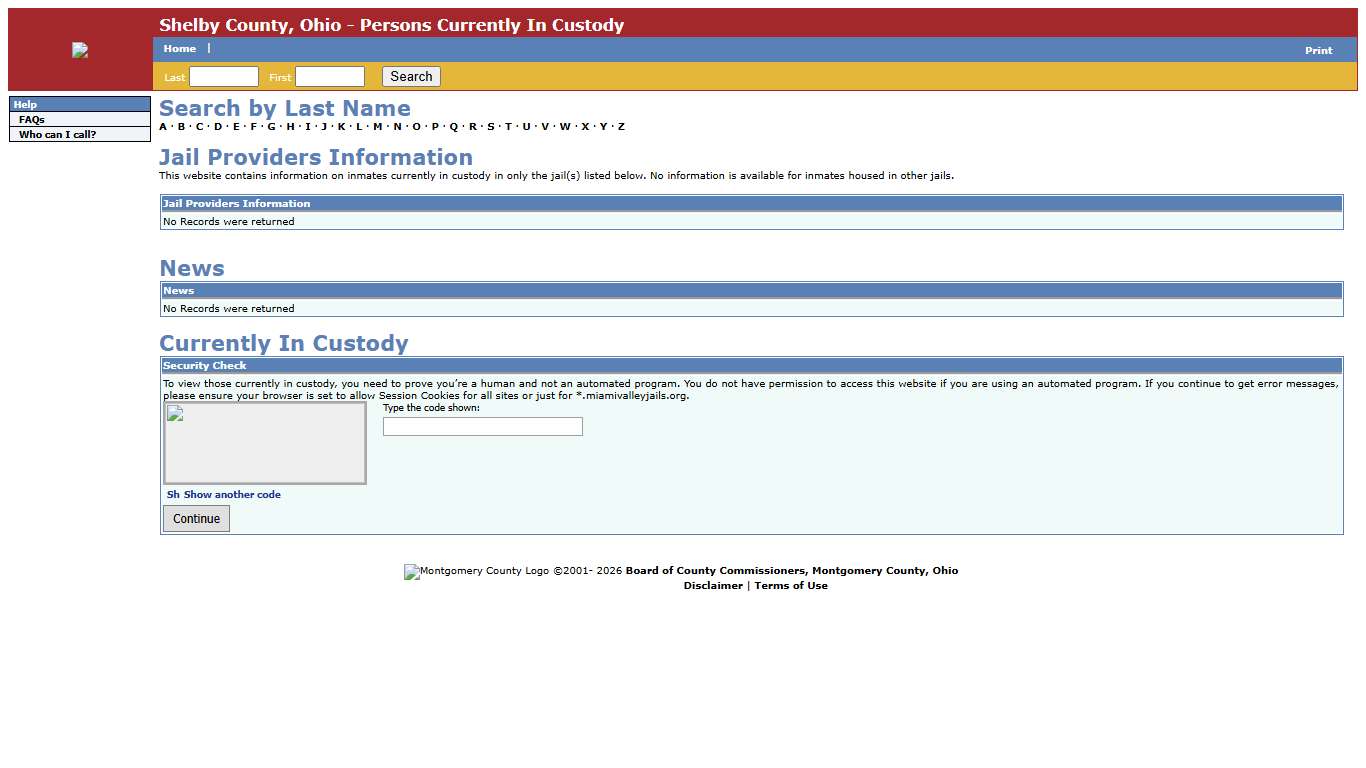Focus the Last name search field
This screenshot has height=768, width=1366.
tap(224, 77)
